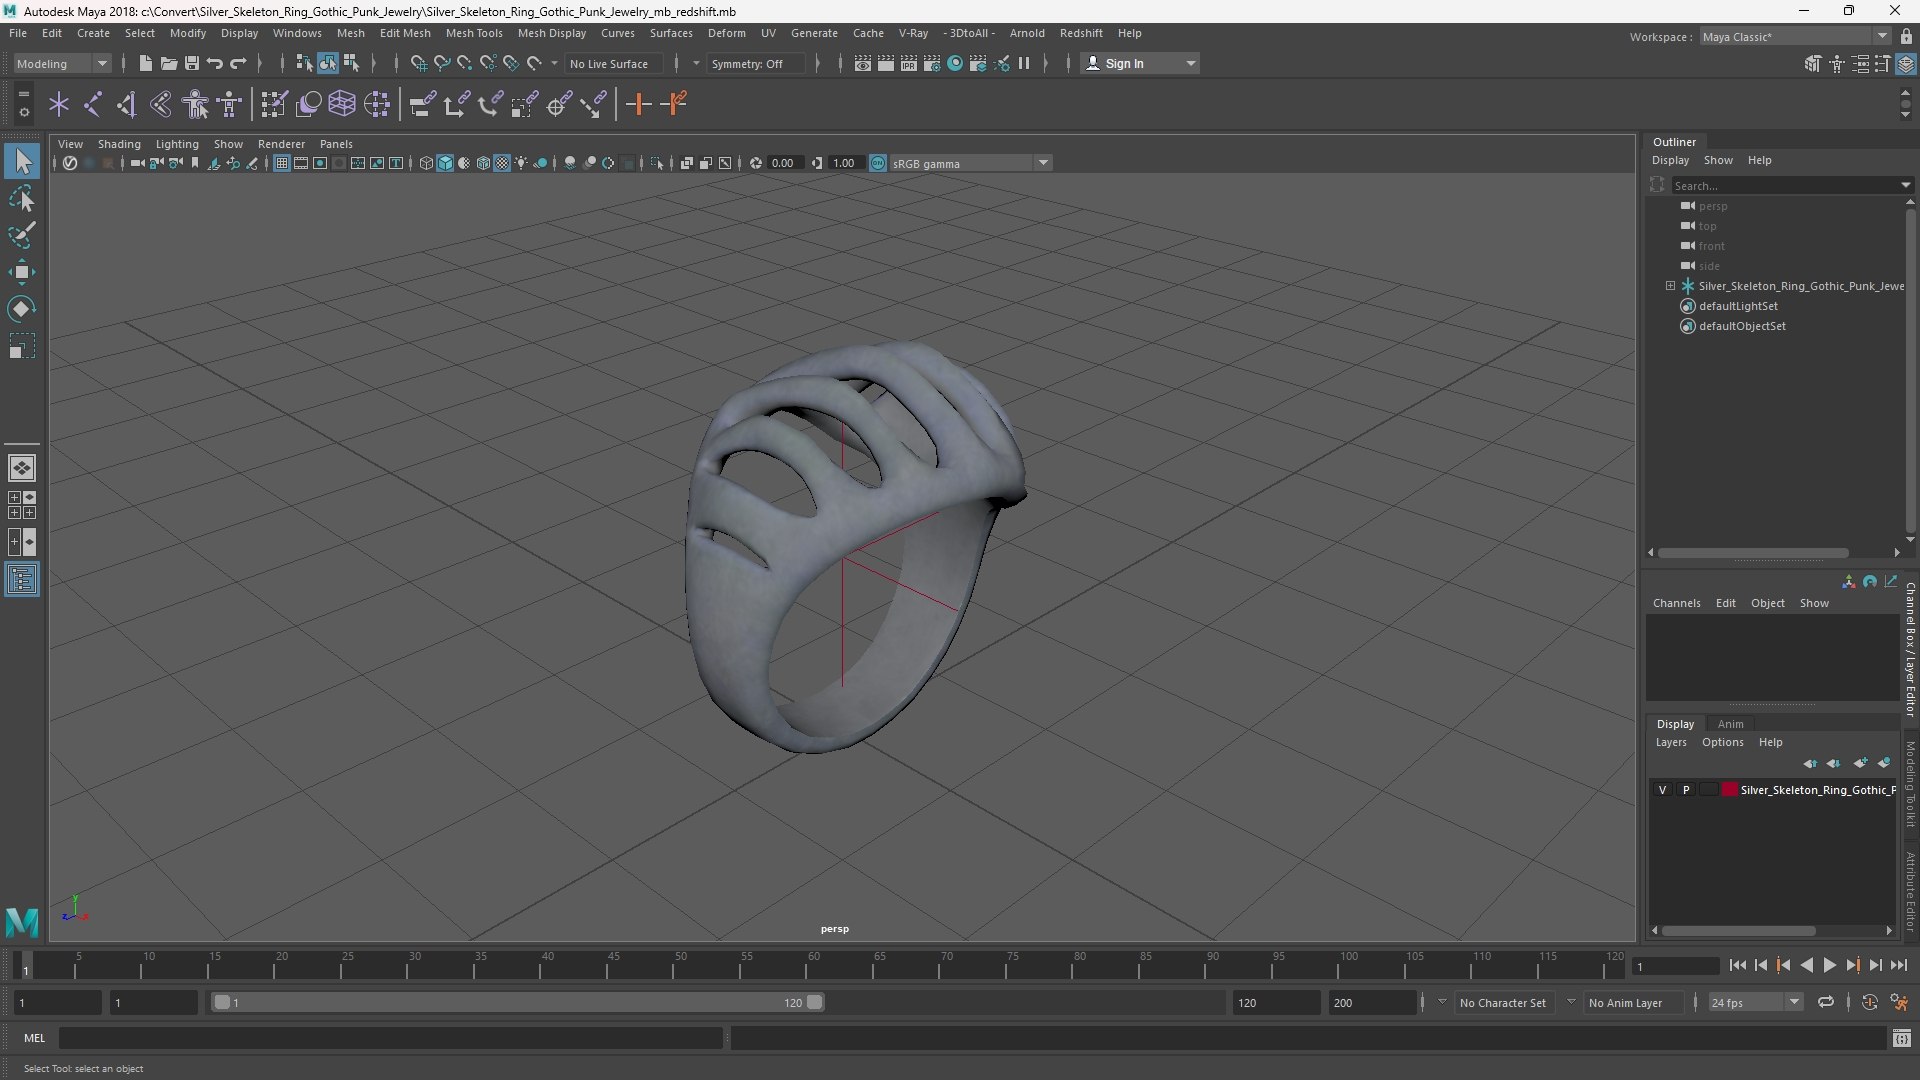This screenshot has width=1920, height=1080.
Task: Open the Redshift menu
Action: (1081, 33)
